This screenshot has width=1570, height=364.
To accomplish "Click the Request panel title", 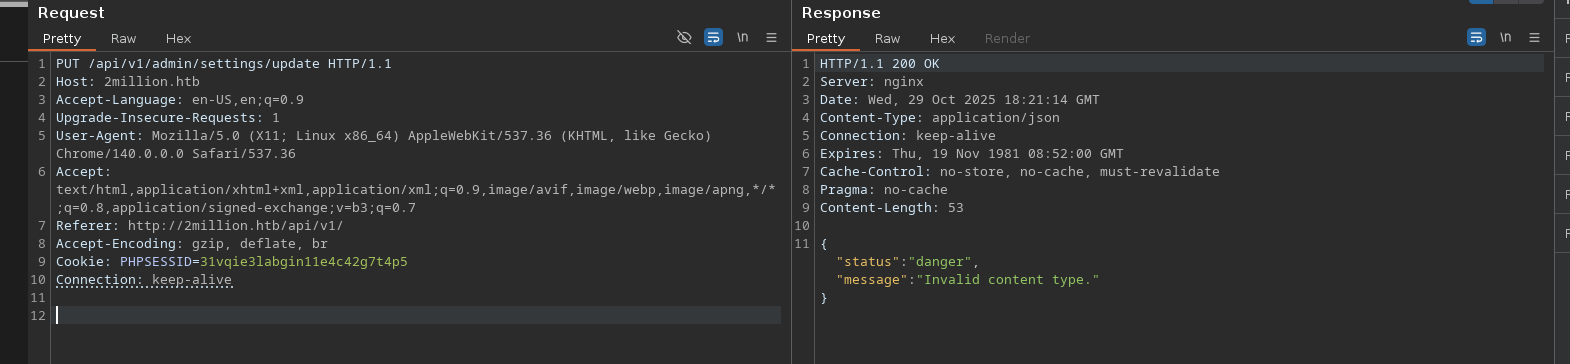I will point(71,12).
